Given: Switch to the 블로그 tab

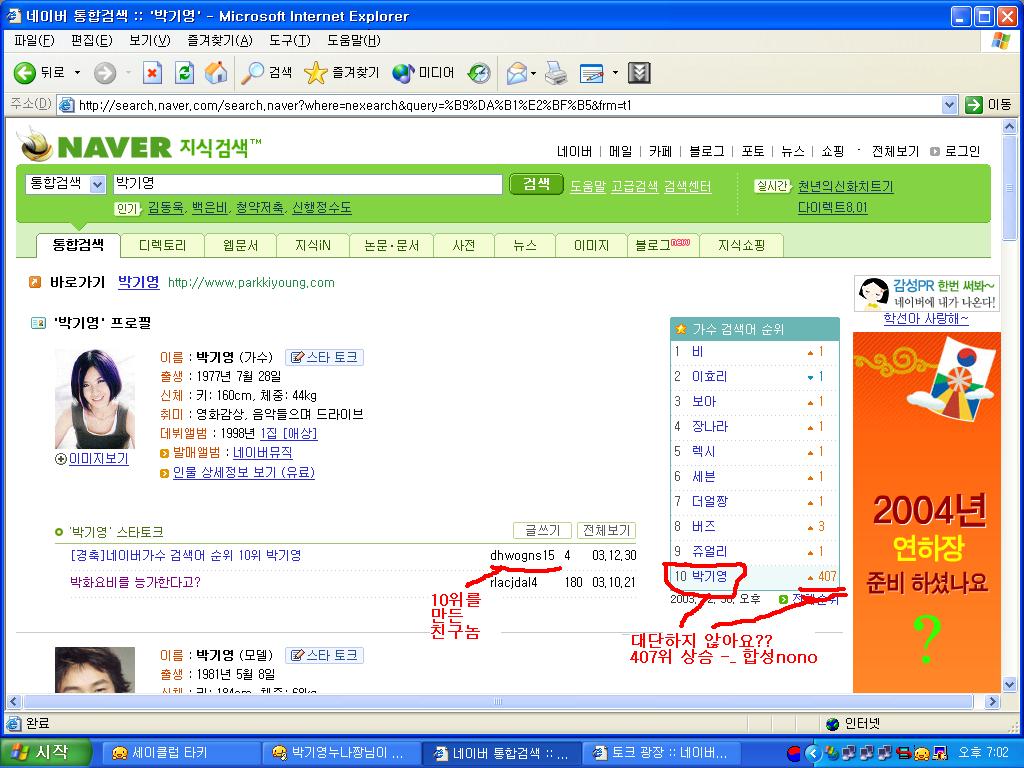Looking at the screenshot, I should pos(663,246).
